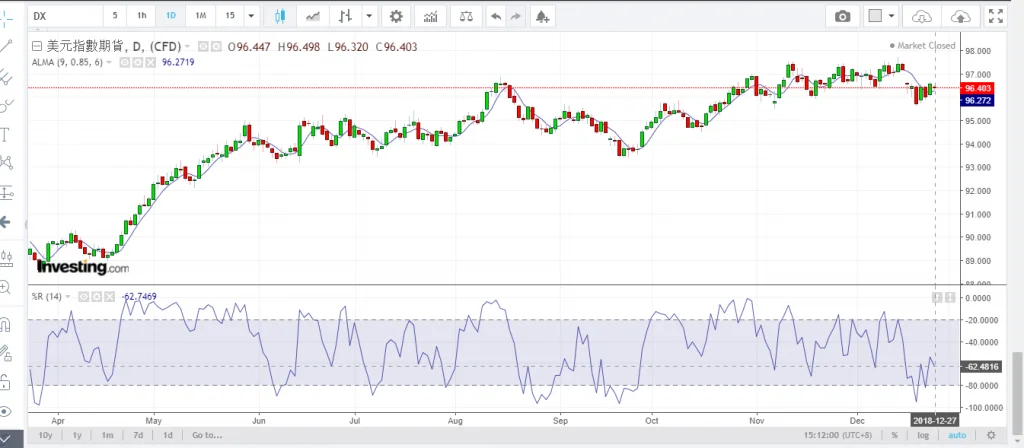This screenshot has width=1024, height=448.
Task: Remove the ALMA indicator
Action: pyautogui.click(x=151, y=63)
